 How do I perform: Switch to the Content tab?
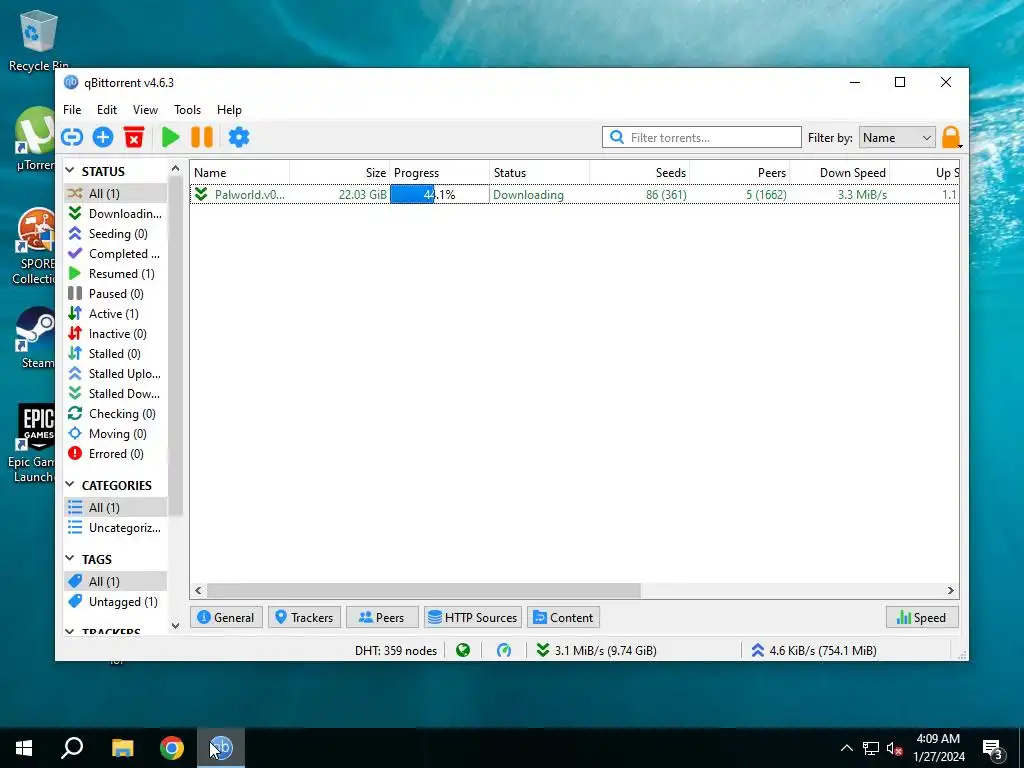tap(564, 617)
